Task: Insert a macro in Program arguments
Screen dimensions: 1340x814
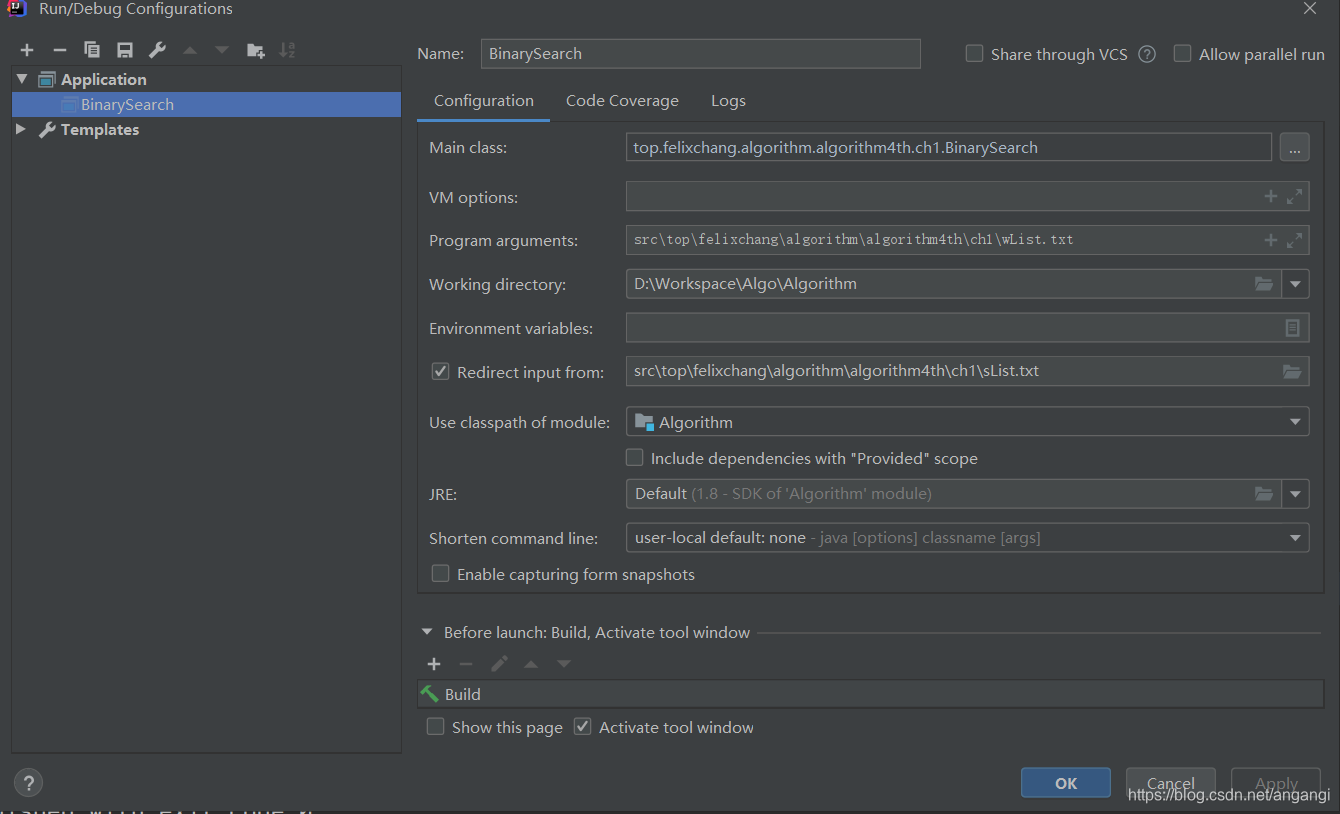Action: coord(1271,240)
